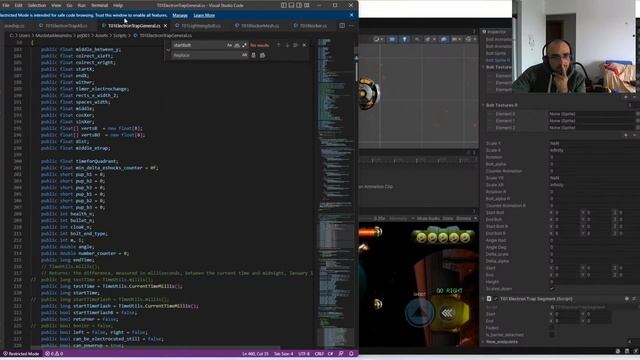Open the Terminal menu in VS Code
Viewport: 640px width, 360px height.
pyautogui.click(x=99, y=5)
